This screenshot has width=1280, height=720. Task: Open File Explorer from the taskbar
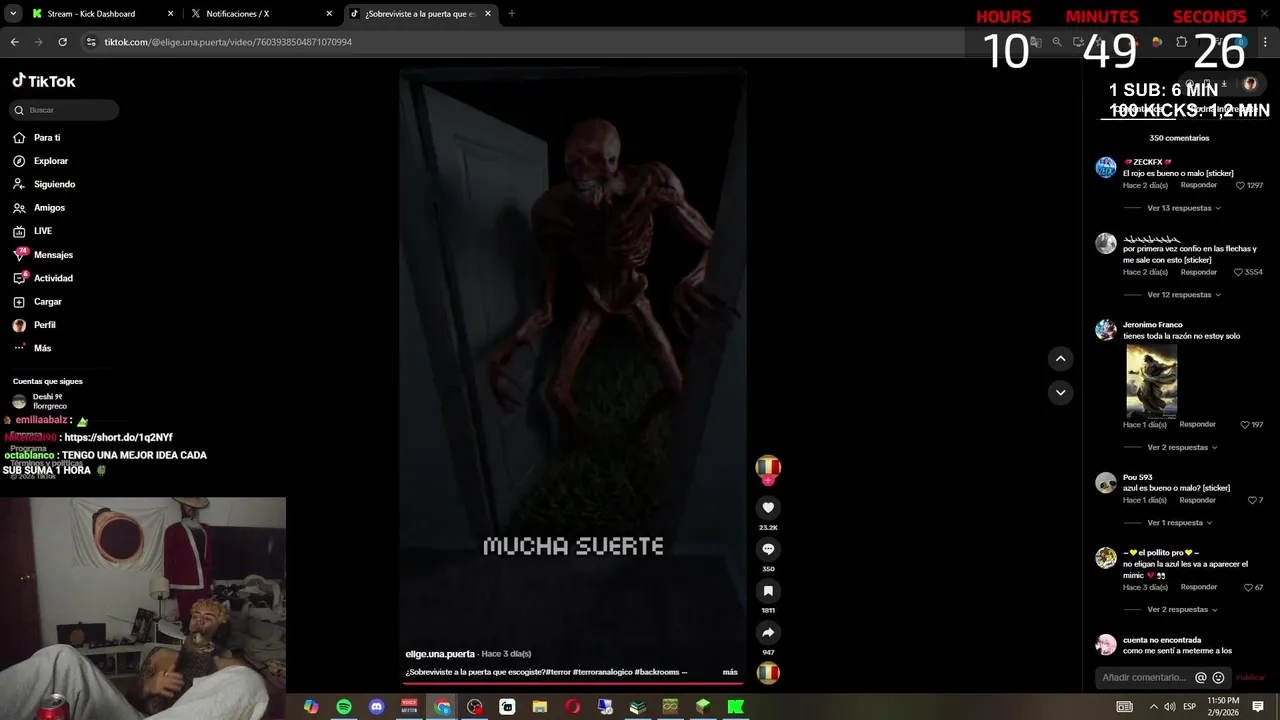point(540,707)
